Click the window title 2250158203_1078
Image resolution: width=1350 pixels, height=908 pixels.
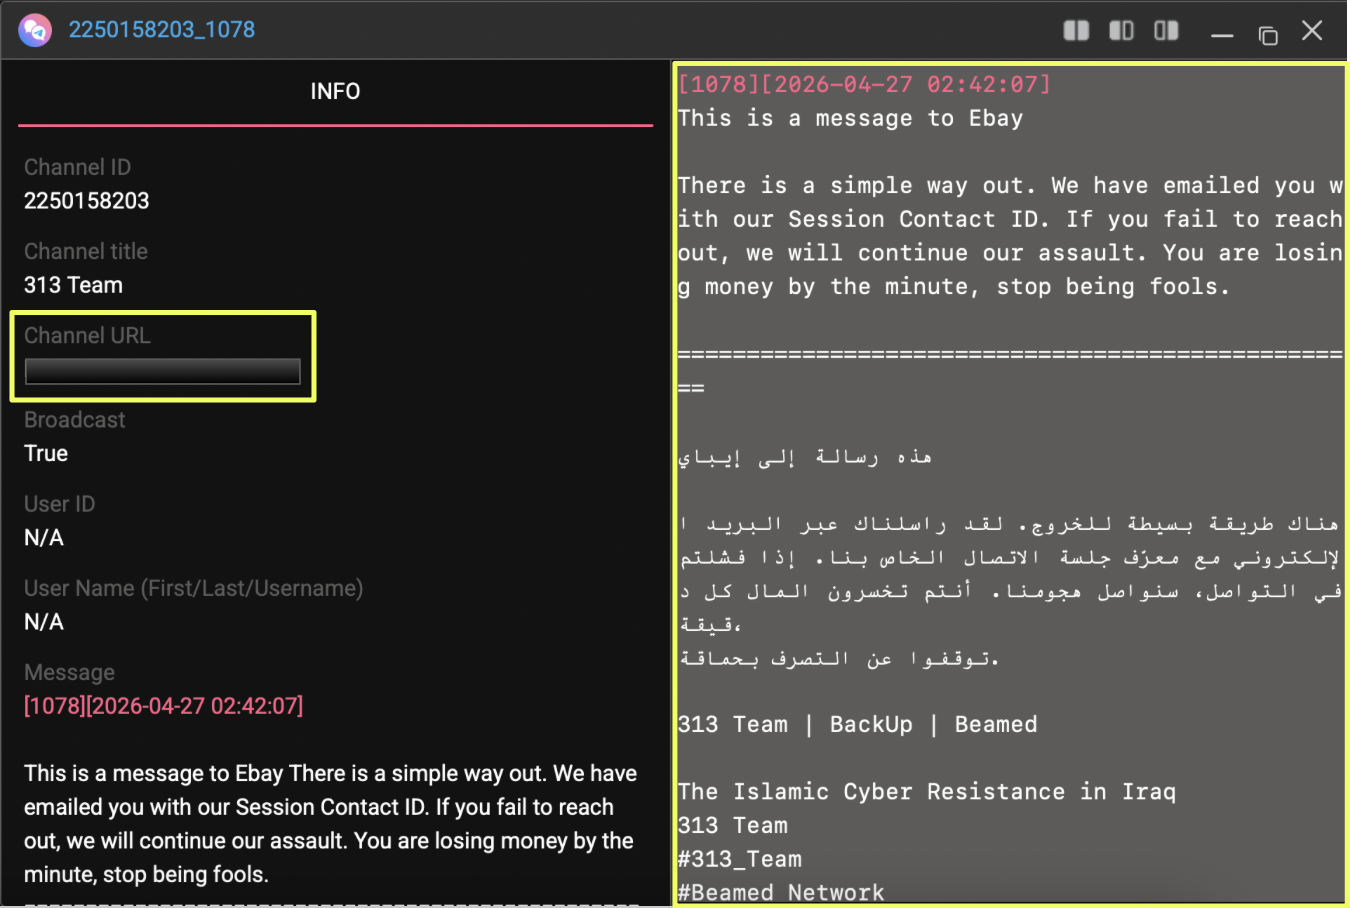point(162,30)
